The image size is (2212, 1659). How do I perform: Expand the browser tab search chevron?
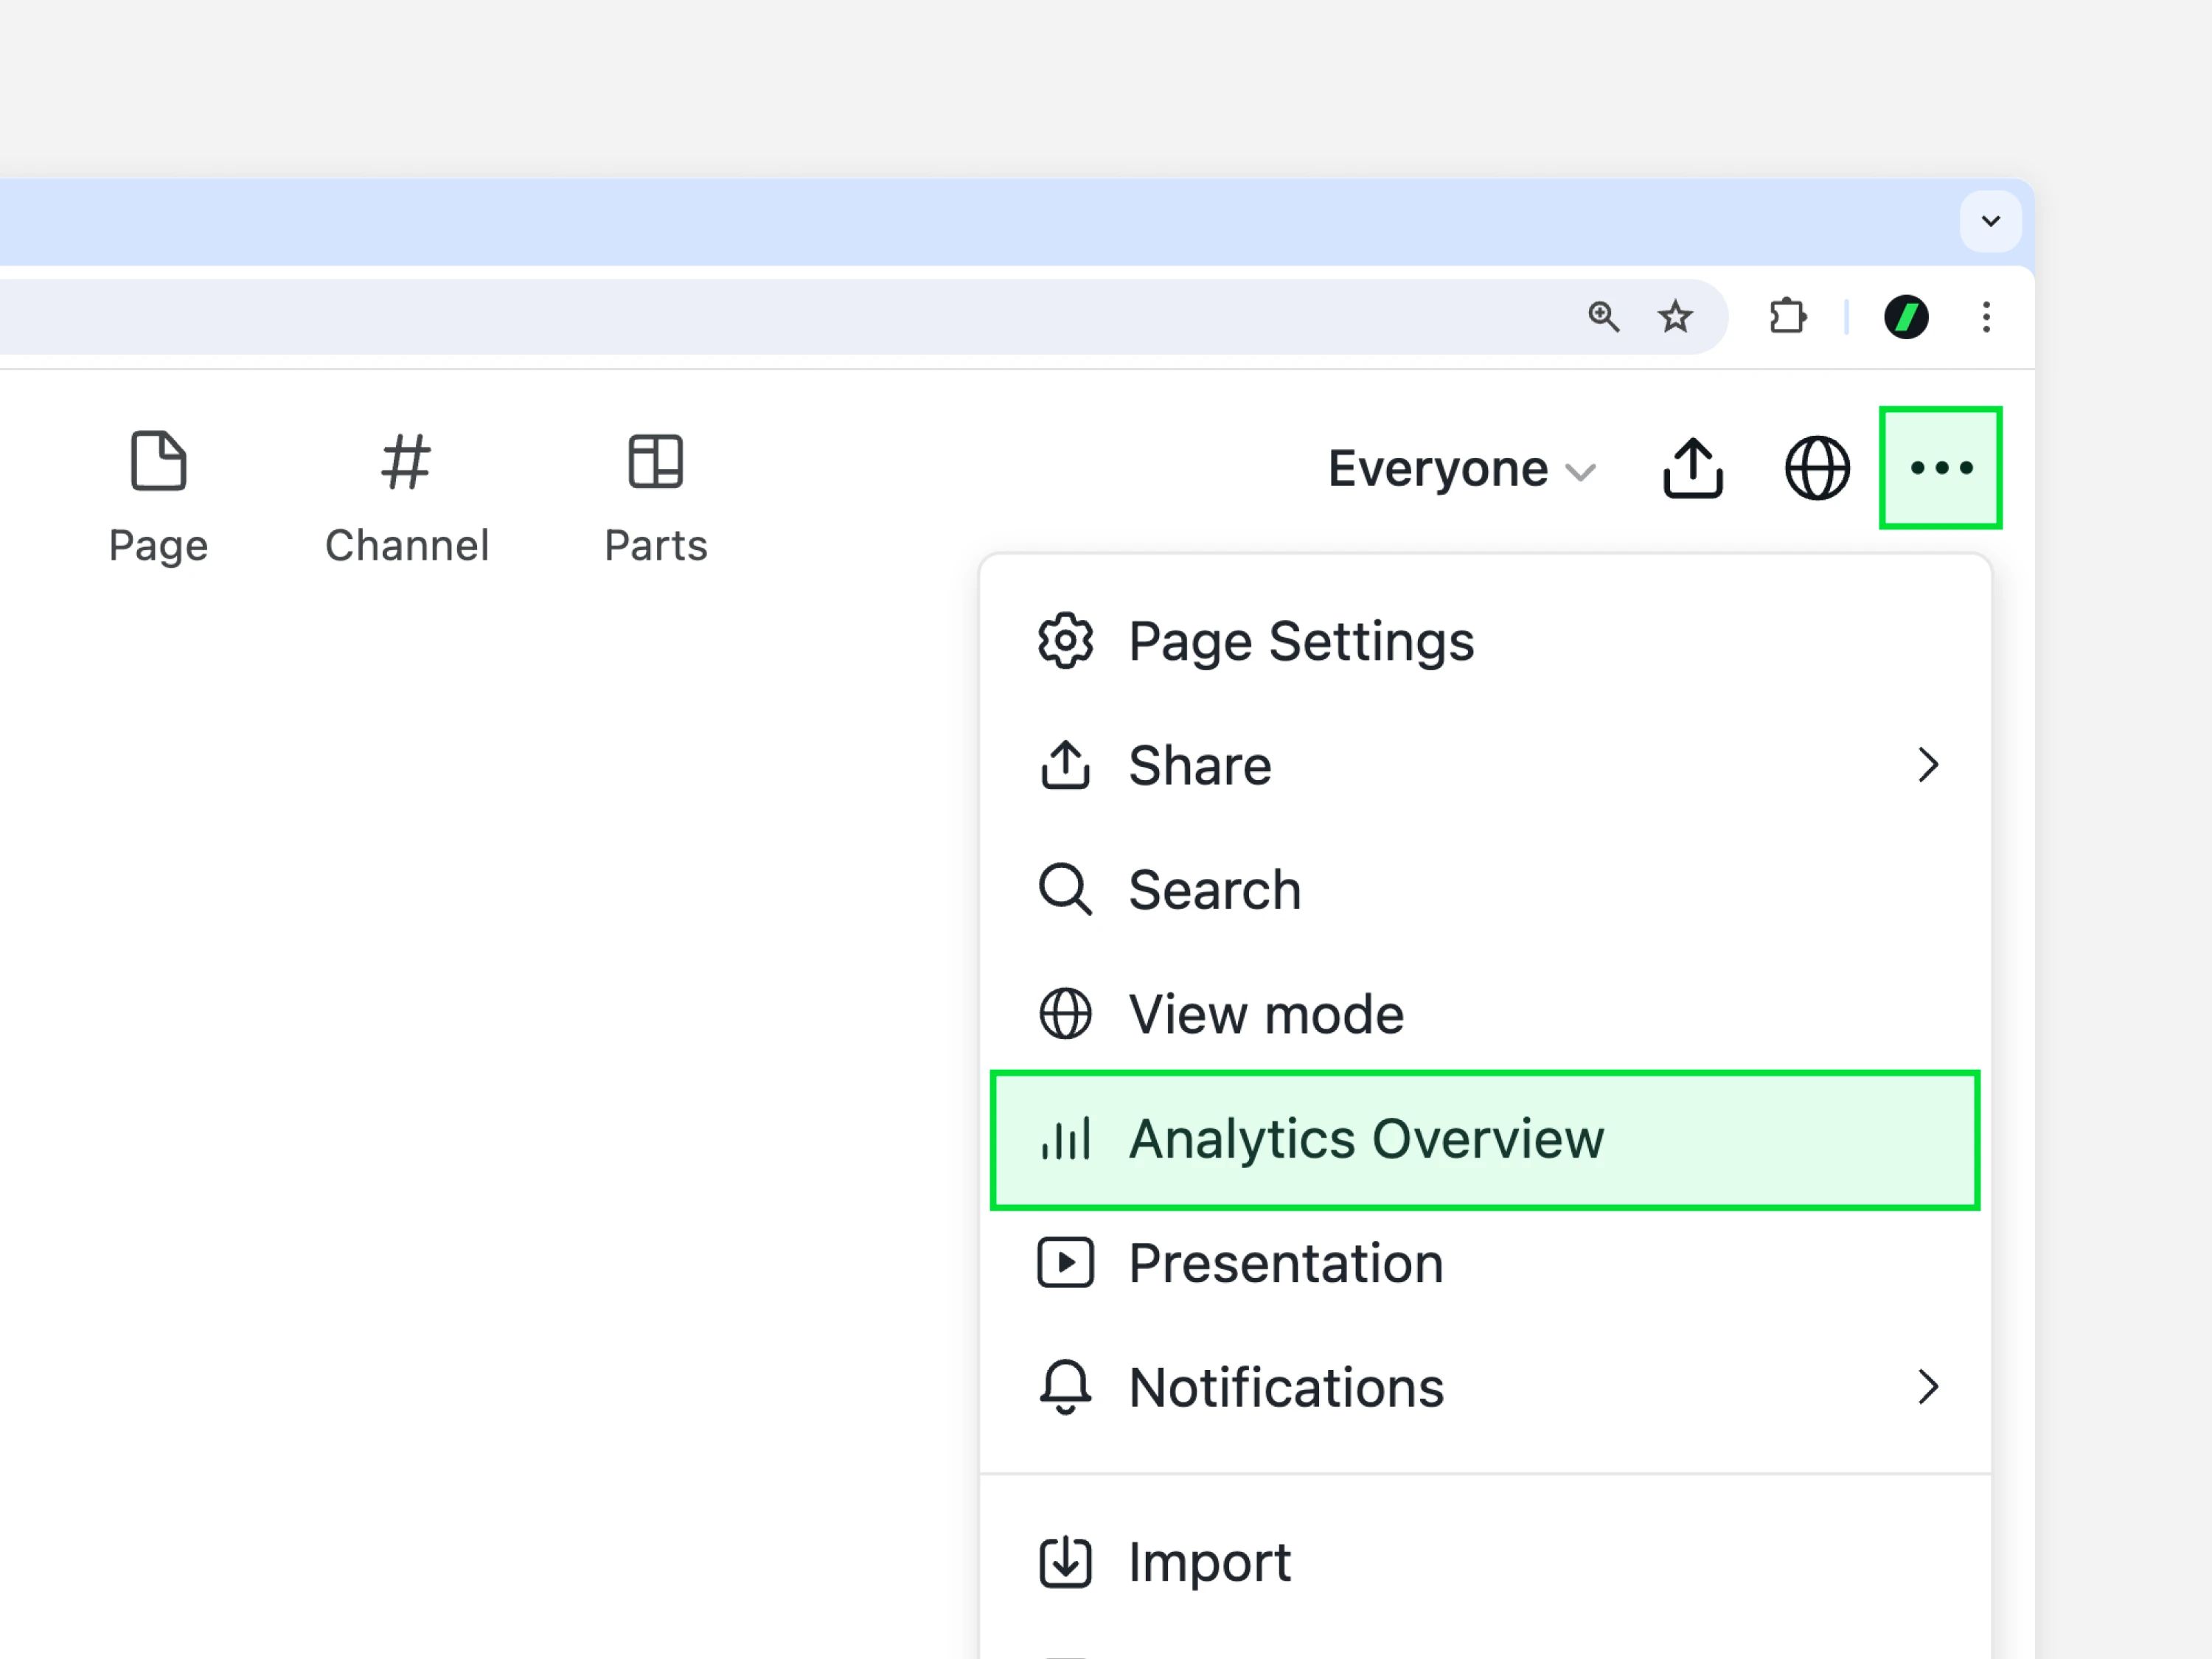(x=1990, y=221)
